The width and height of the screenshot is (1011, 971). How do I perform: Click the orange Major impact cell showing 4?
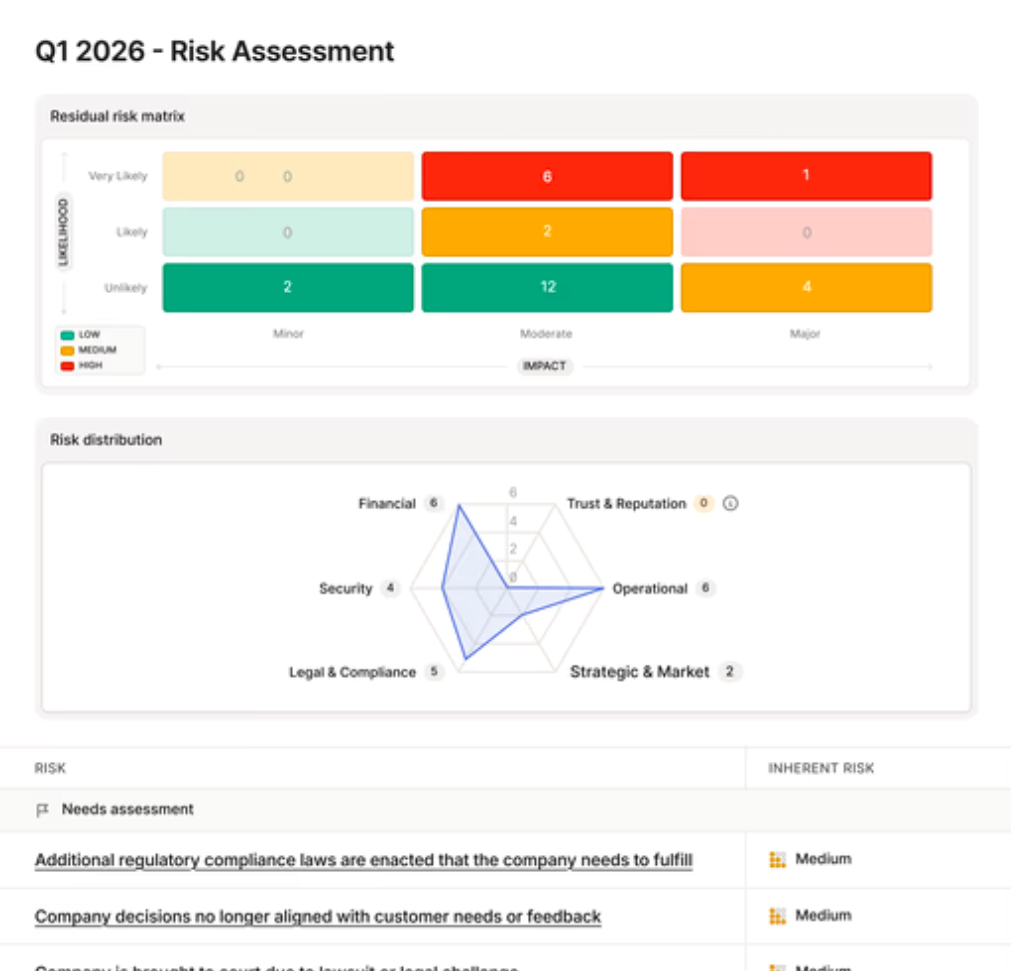point(806,287)
